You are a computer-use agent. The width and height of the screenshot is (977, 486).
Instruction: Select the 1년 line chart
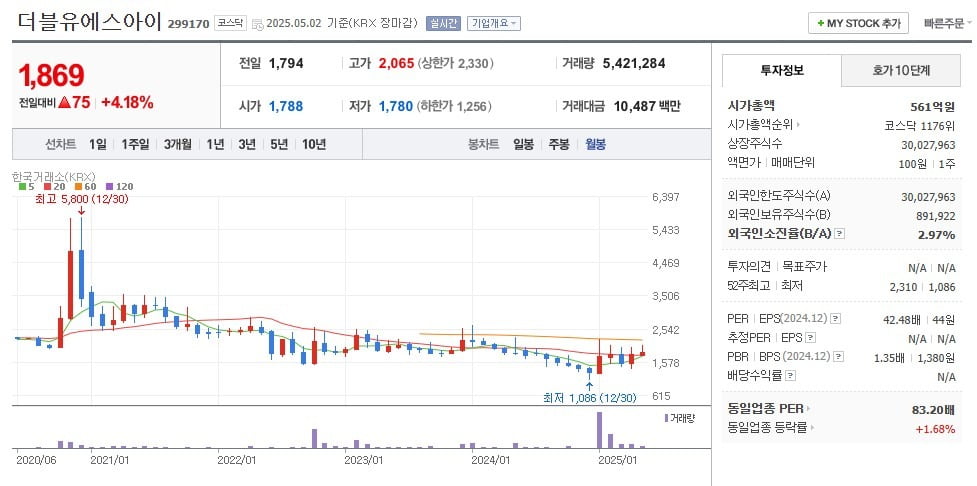click(x=215, y=145)
